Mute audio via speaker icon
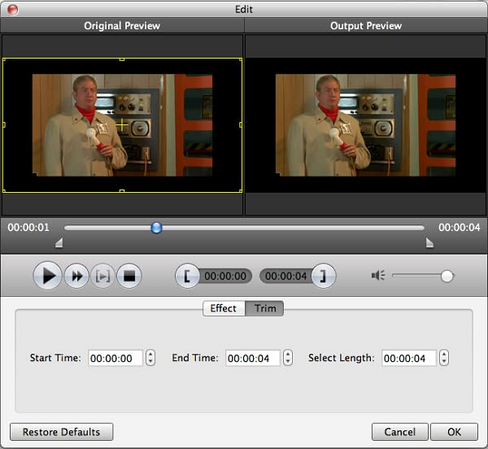Viewport: 488px width, 449px height. [378, 276]
